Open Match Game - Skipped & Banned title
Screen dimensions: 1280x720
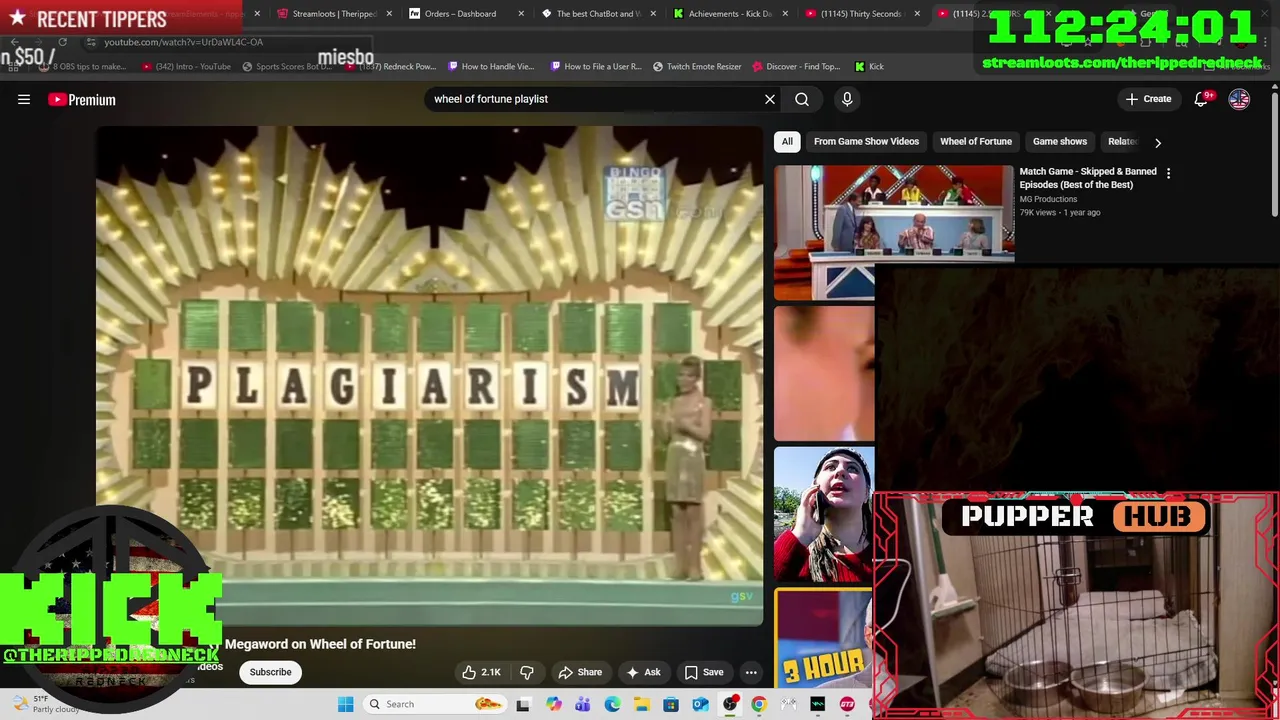tap(1088, 178)
